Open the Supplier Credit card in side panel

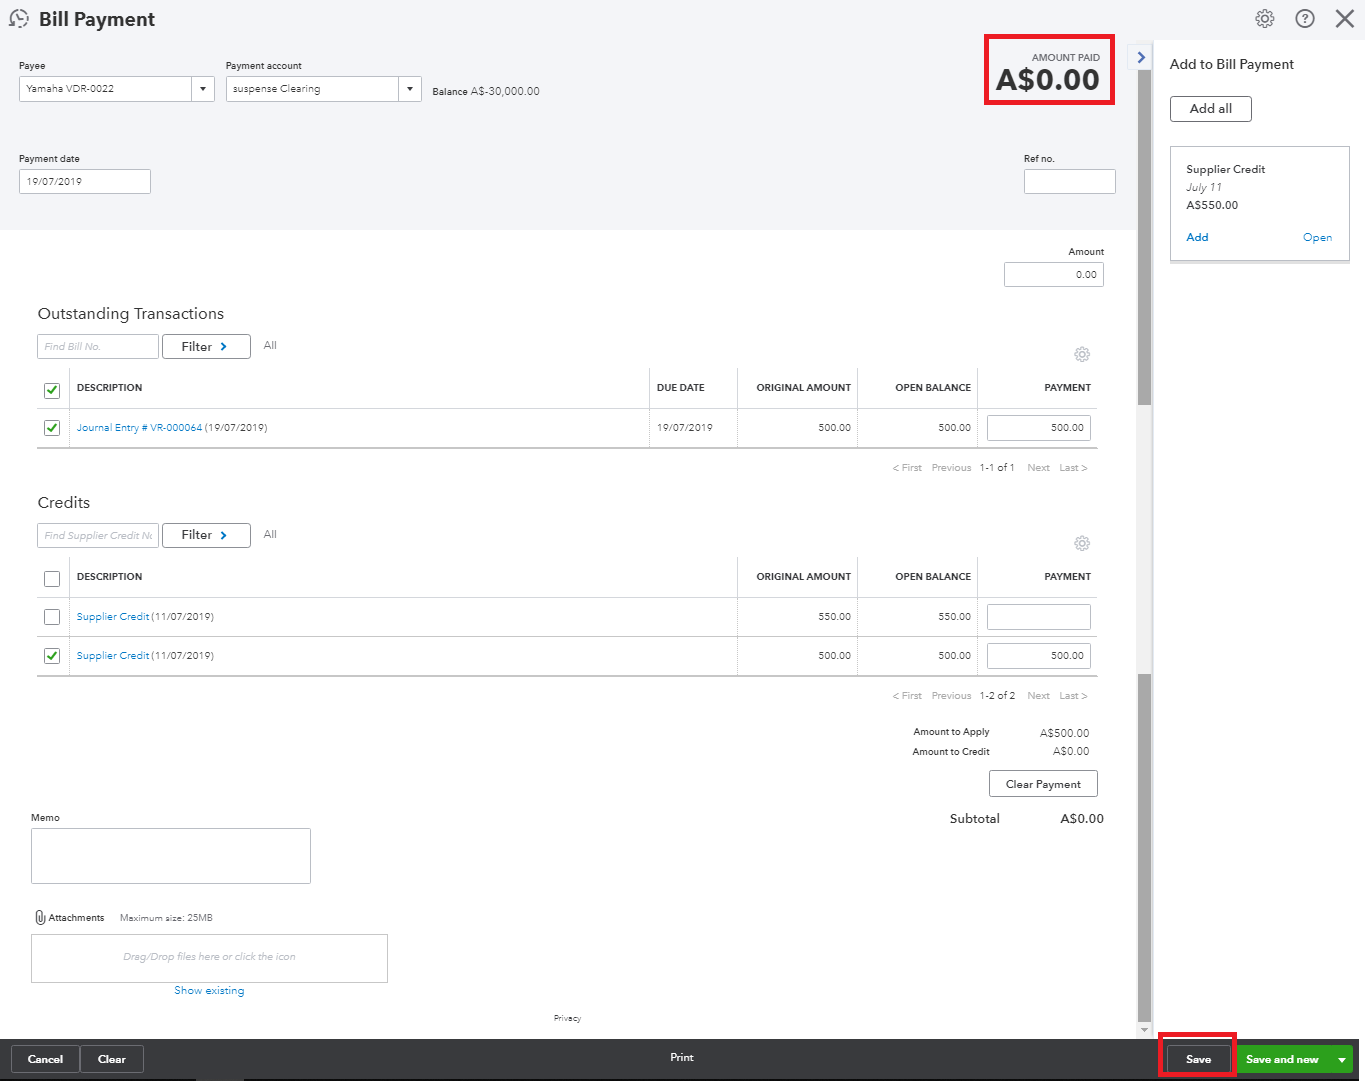point(1317,237)
